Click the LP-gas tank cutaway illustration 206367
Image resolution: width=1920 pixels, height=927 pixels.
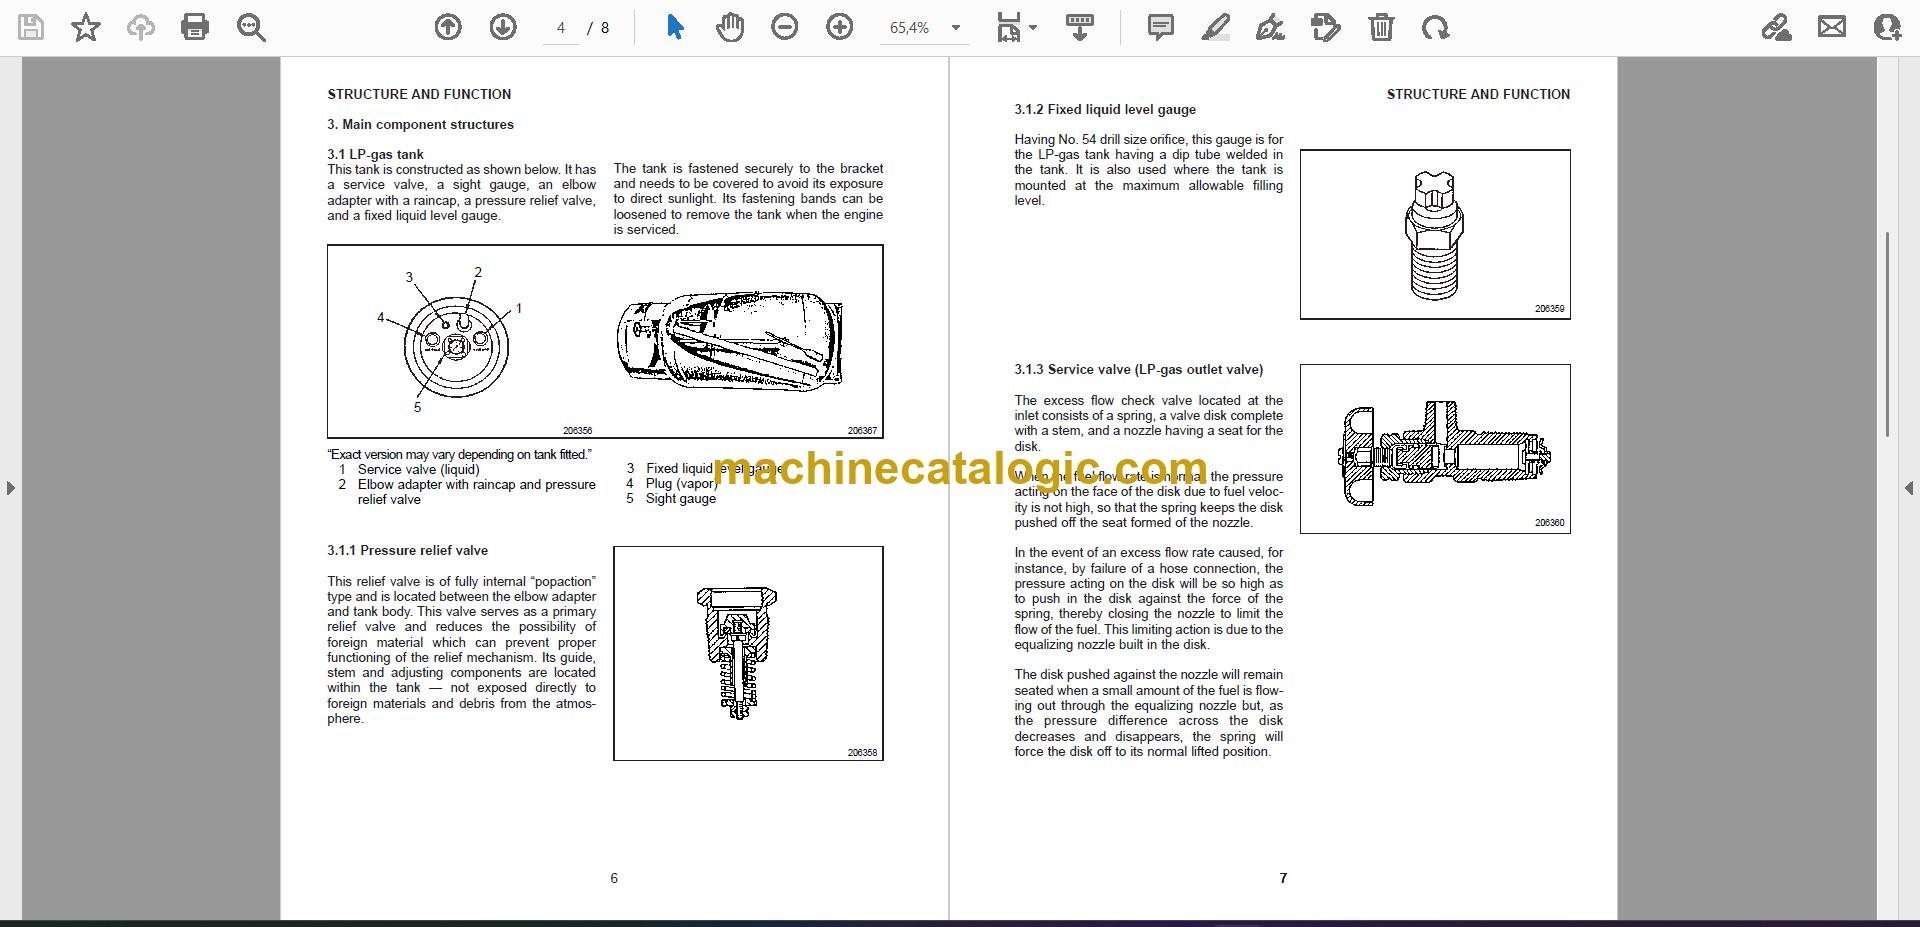(x=730, y=342)
